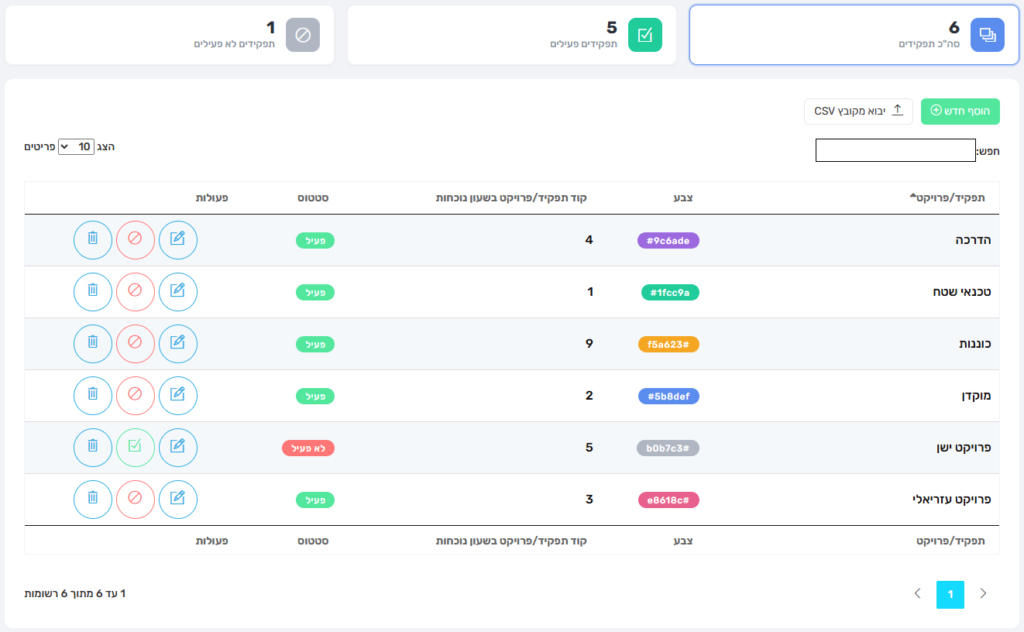Click trash icon for מוקדן row
1024x632 pixels.
[x=93, y=395]
